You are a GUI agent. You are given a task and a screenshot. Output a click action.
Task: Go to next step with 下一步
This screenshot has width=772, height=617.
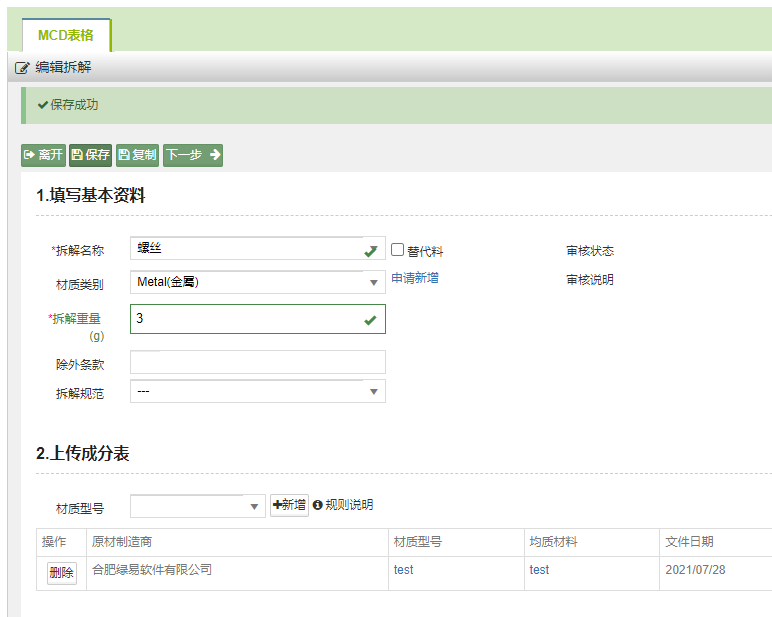192,155
